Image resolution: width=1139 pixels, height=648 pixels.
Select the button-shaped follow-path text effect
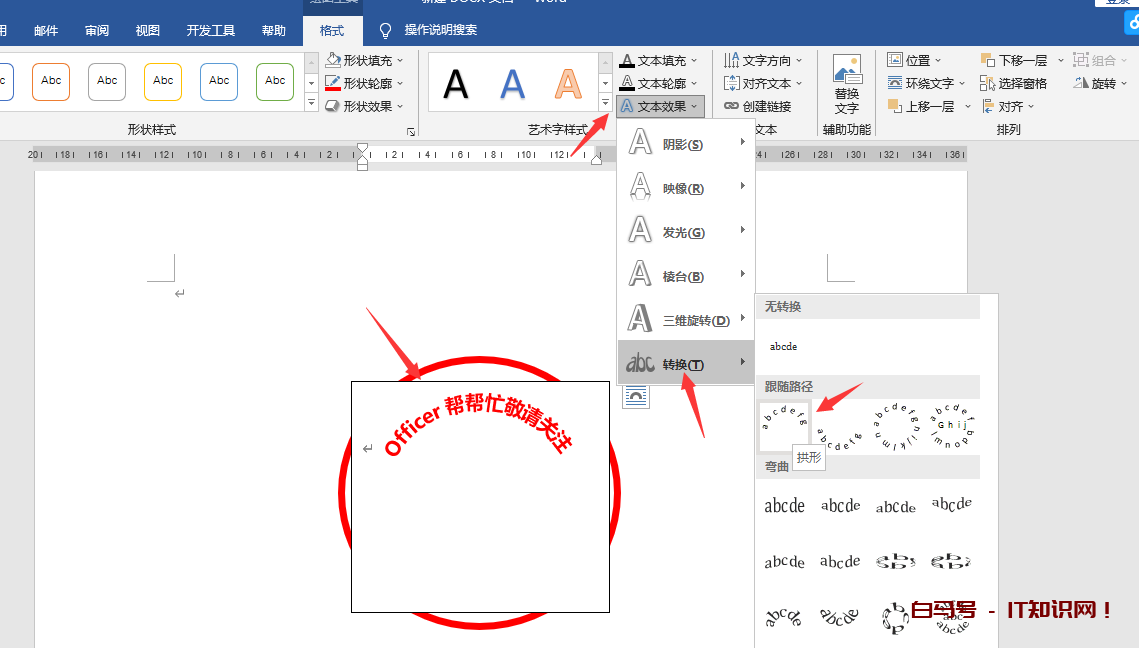click(951, 427)
